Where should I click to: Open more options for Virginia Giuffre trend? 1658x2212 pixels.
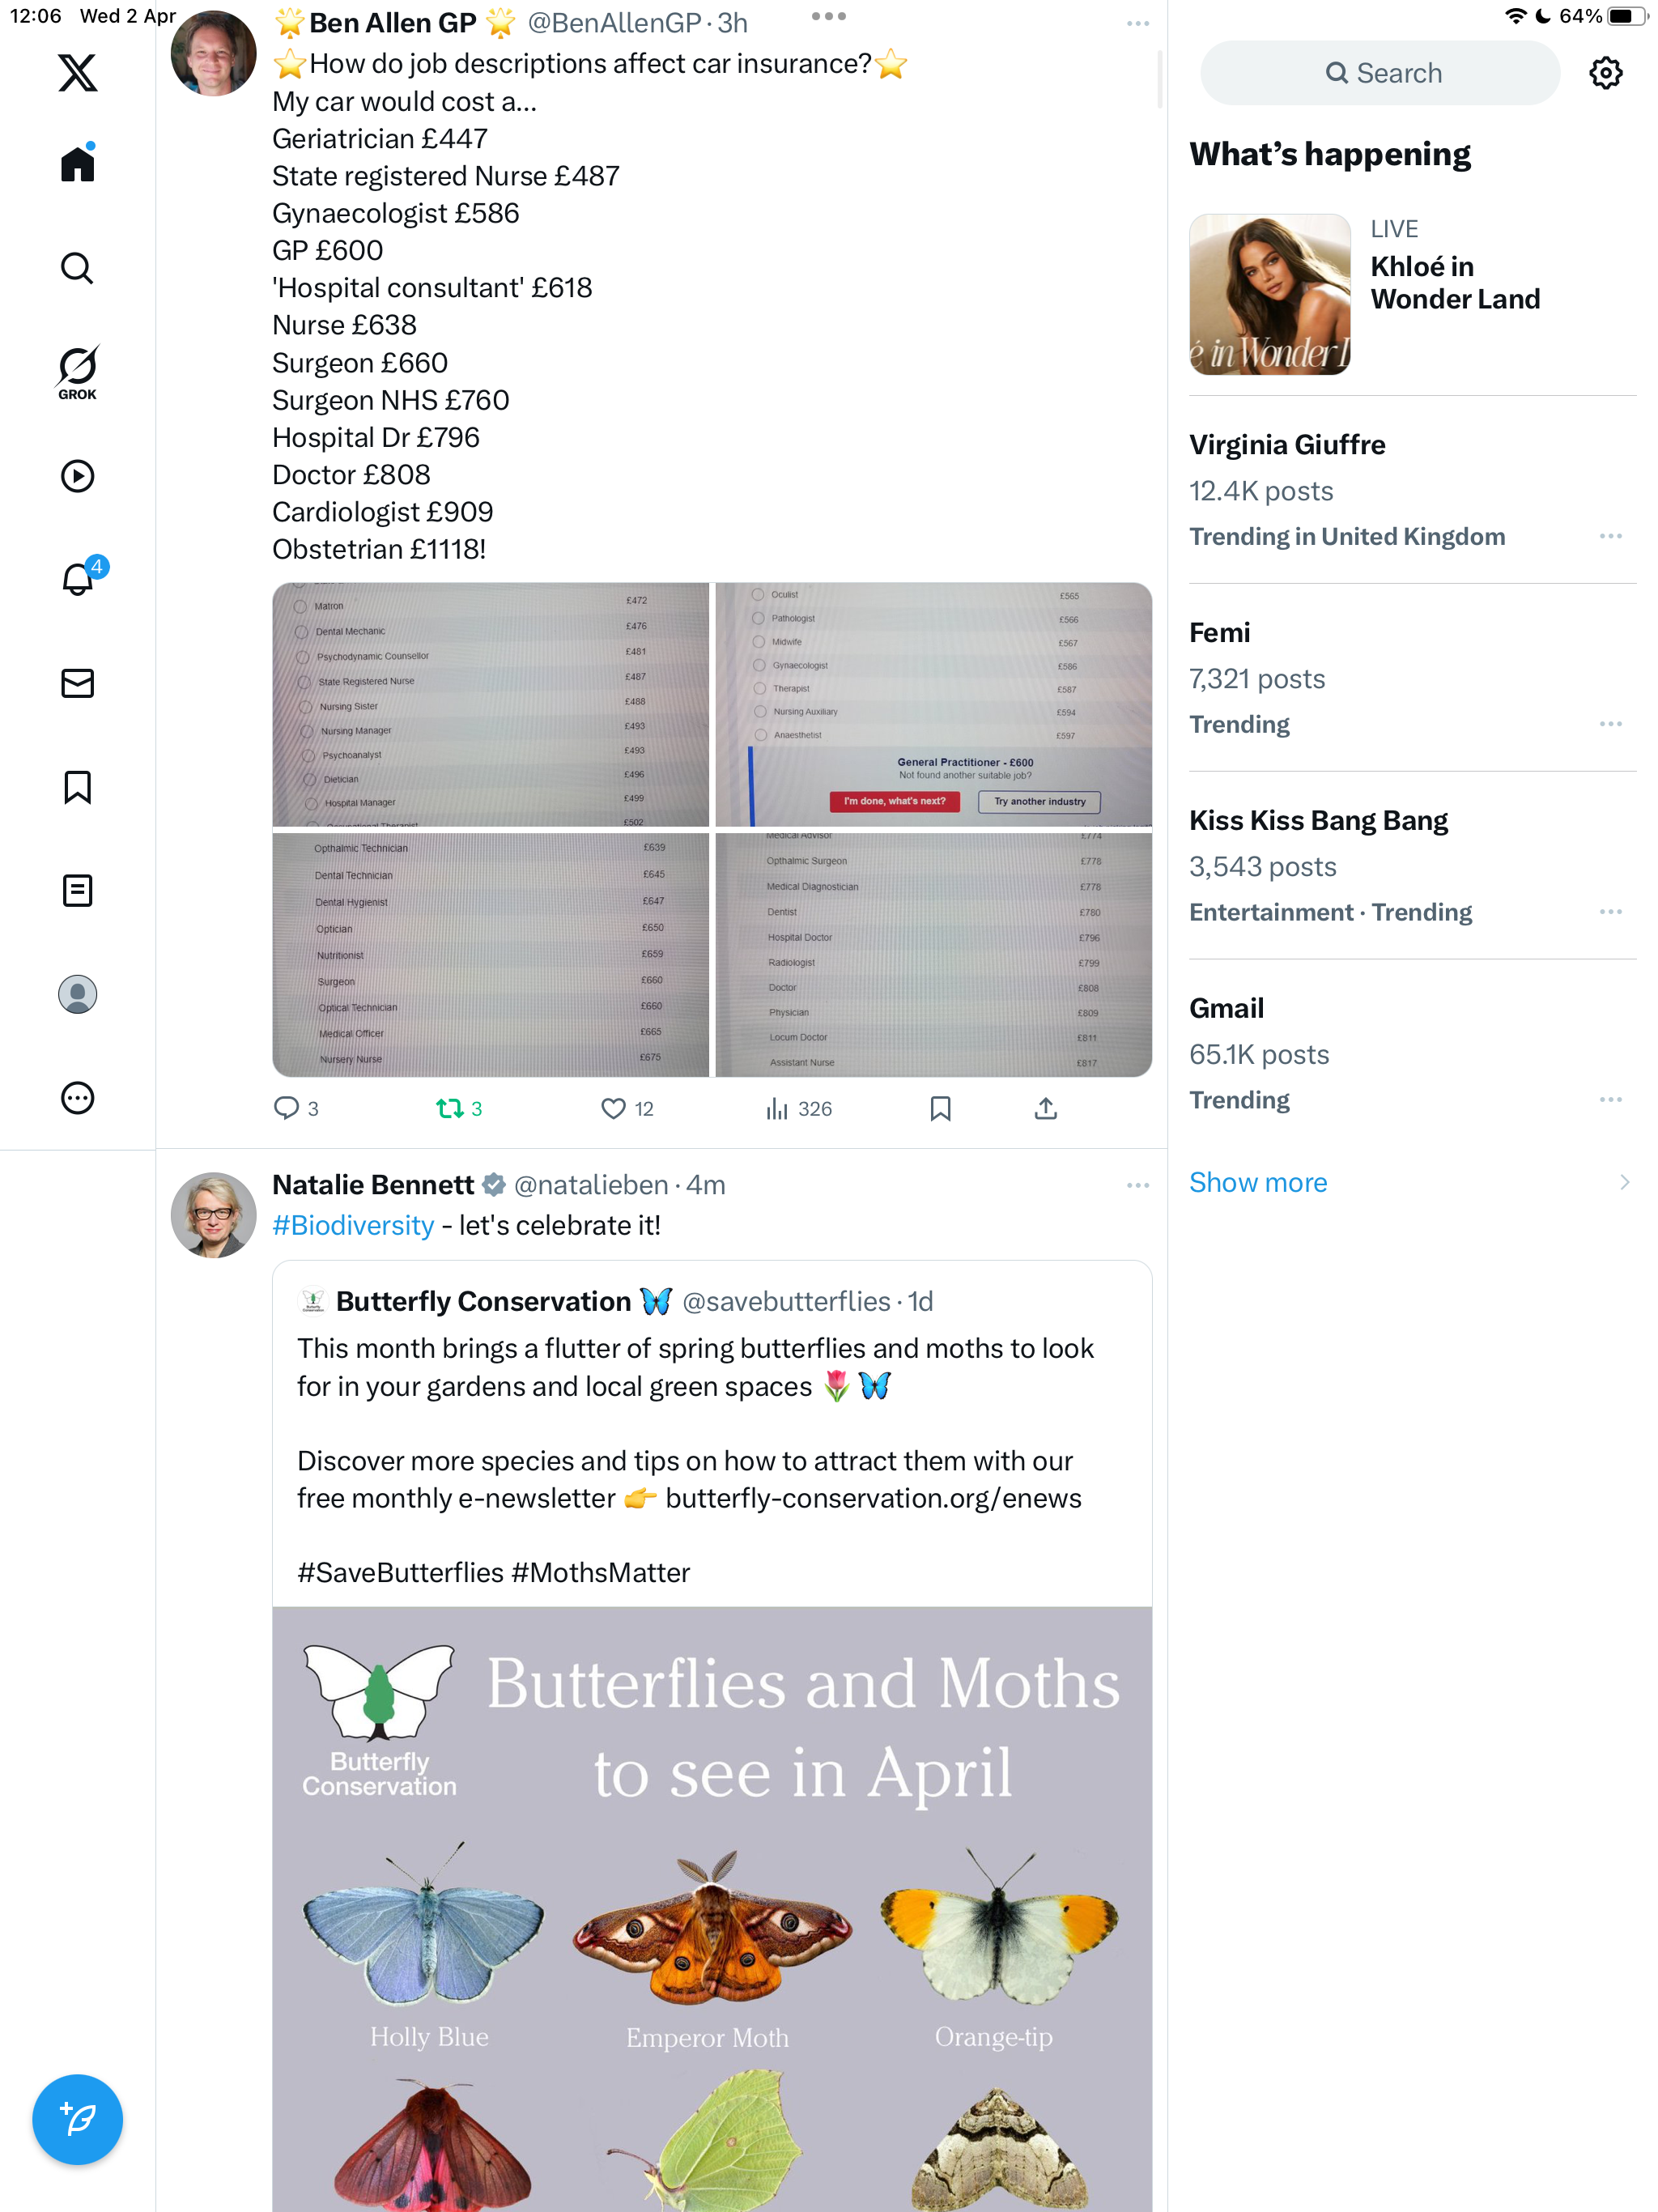tap(1610, 536)
